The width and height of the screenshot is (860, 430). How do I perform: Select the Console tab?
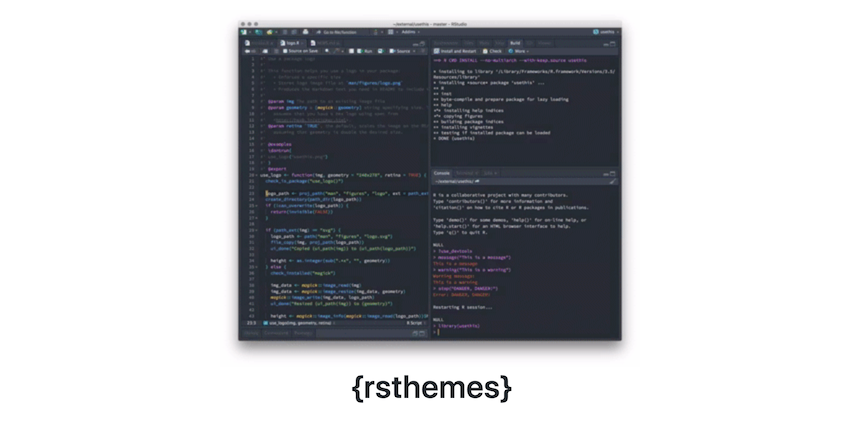[442, 173]
